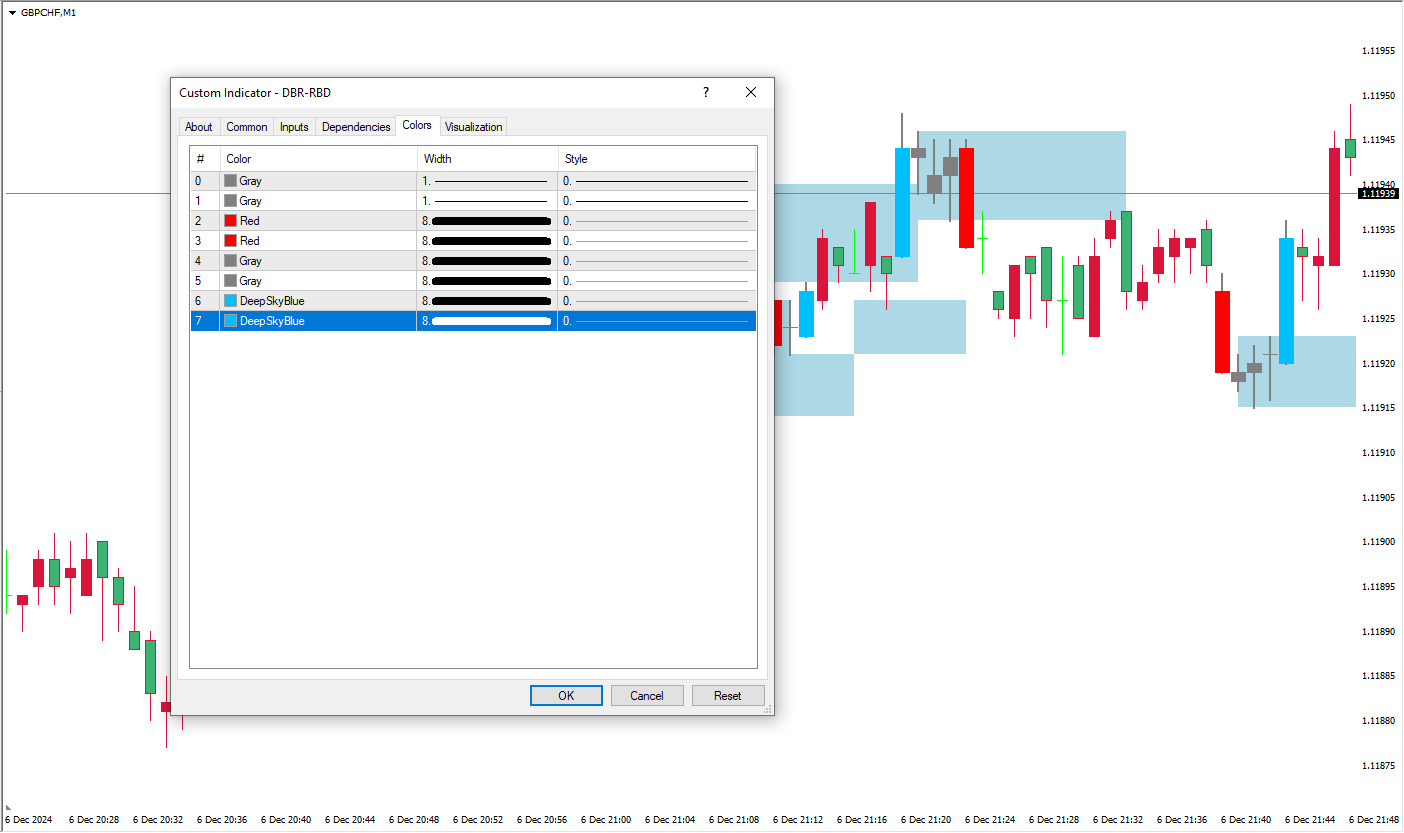Image resolution: width=1404 pixels, height=833 pixels.
Task: Click the Reset button
Action: (x=728, y=696)
